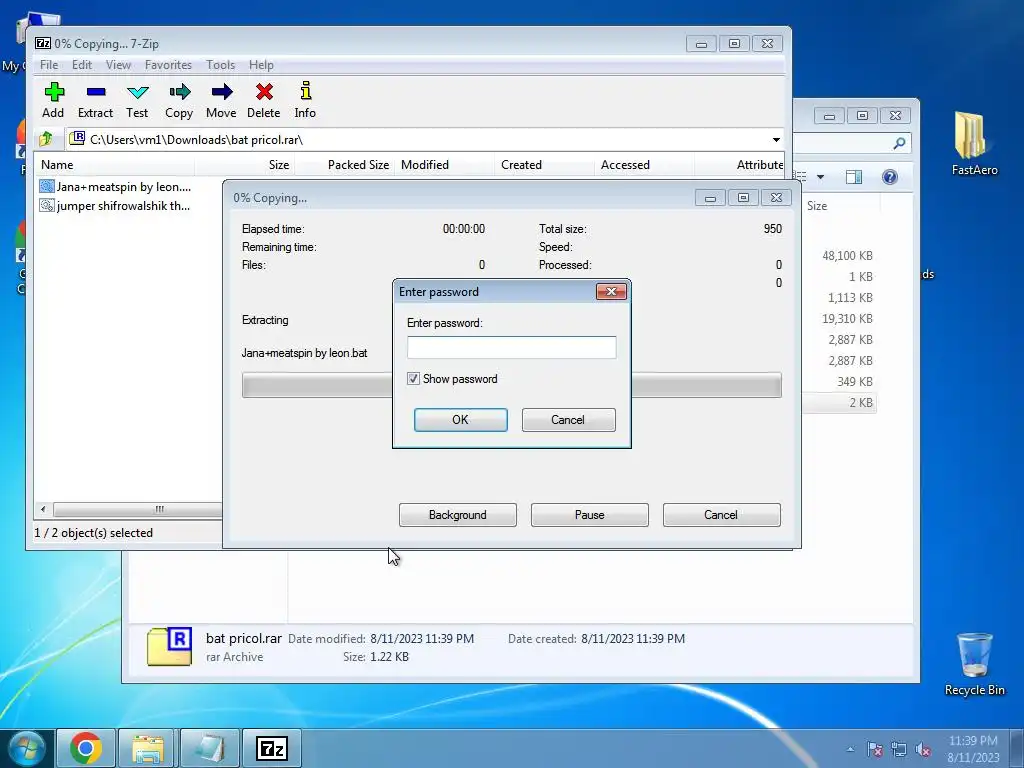The image size is (1024, 768).
Task: Open Explorer view options dropdown arrow
Action: [820, 177]
